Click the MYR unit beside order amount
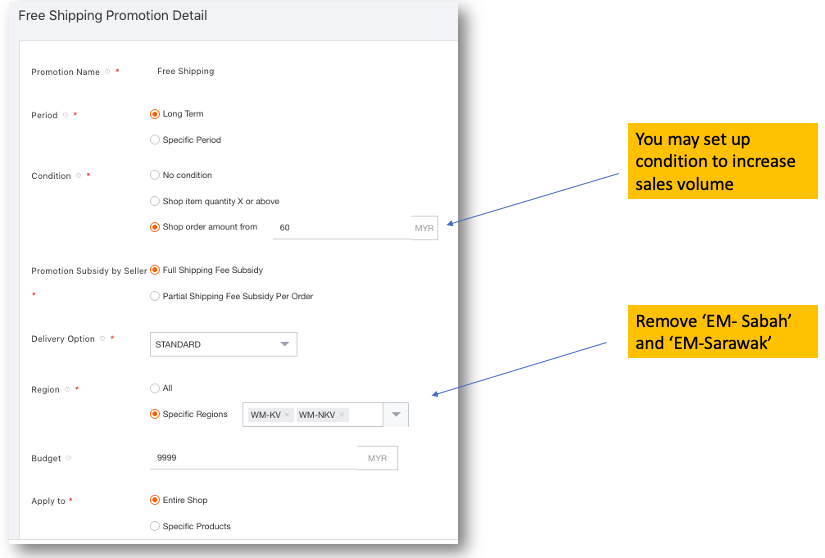Image resolution: width=825 pixels, height=558 pixels. click(424, 228)
